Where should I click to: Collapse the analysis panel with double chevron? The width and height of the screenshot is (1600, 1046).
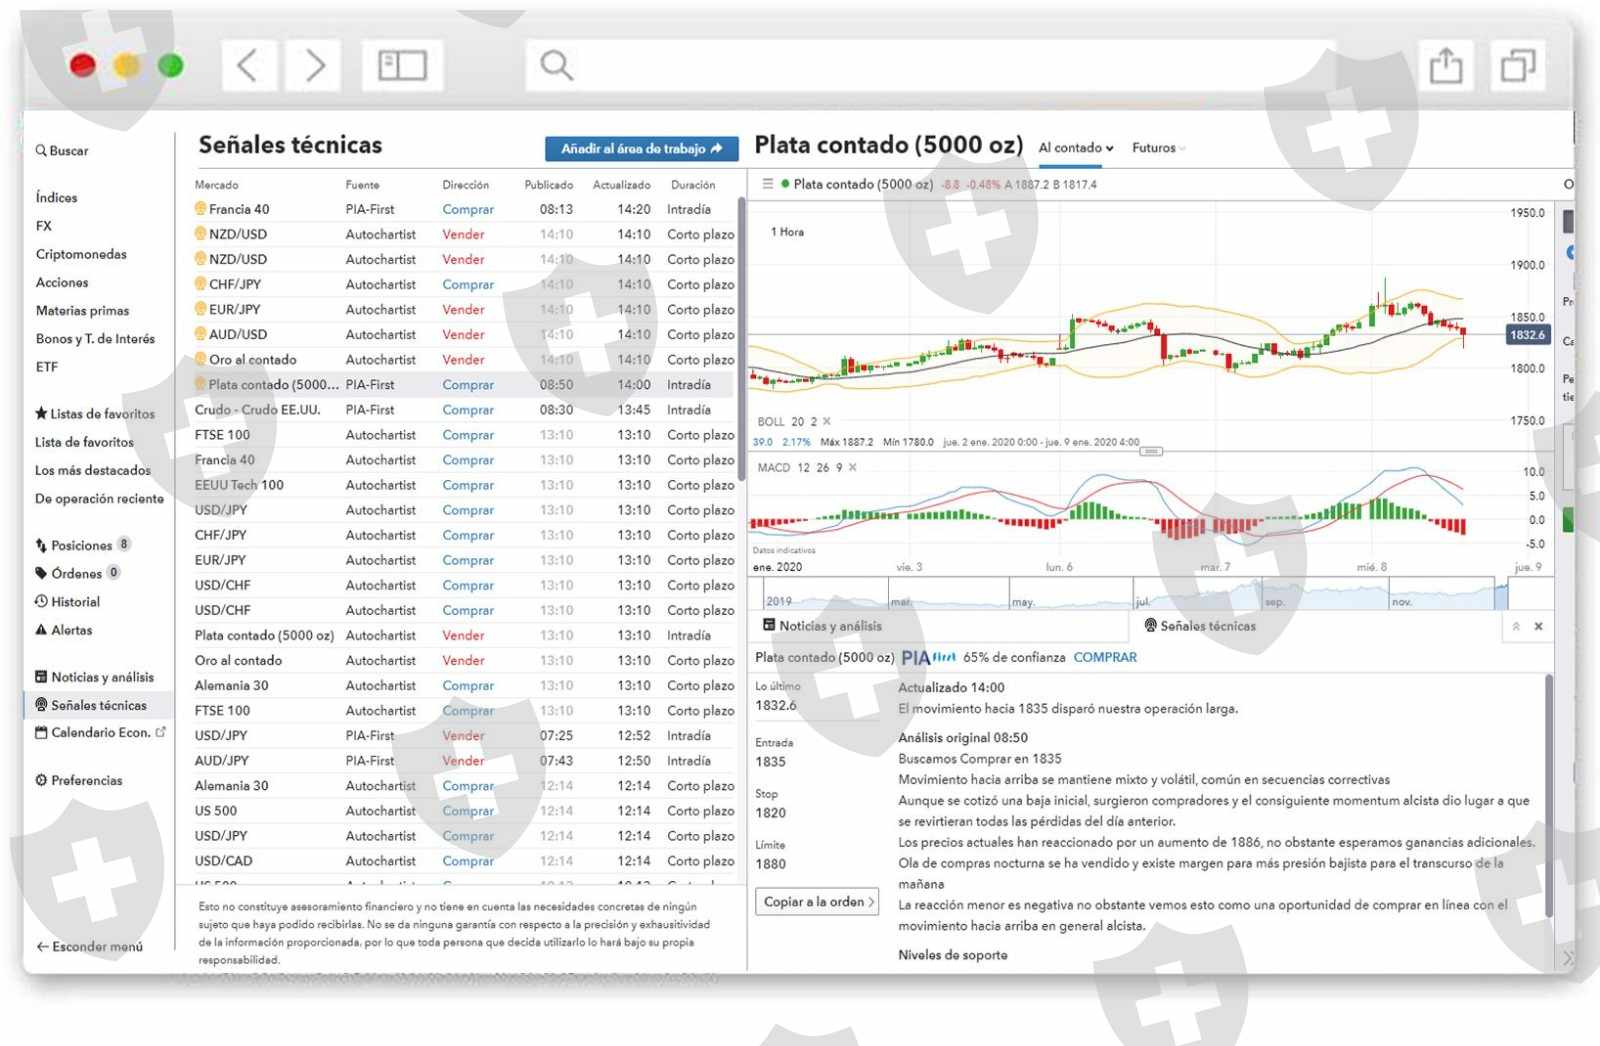pos(1516,627)
